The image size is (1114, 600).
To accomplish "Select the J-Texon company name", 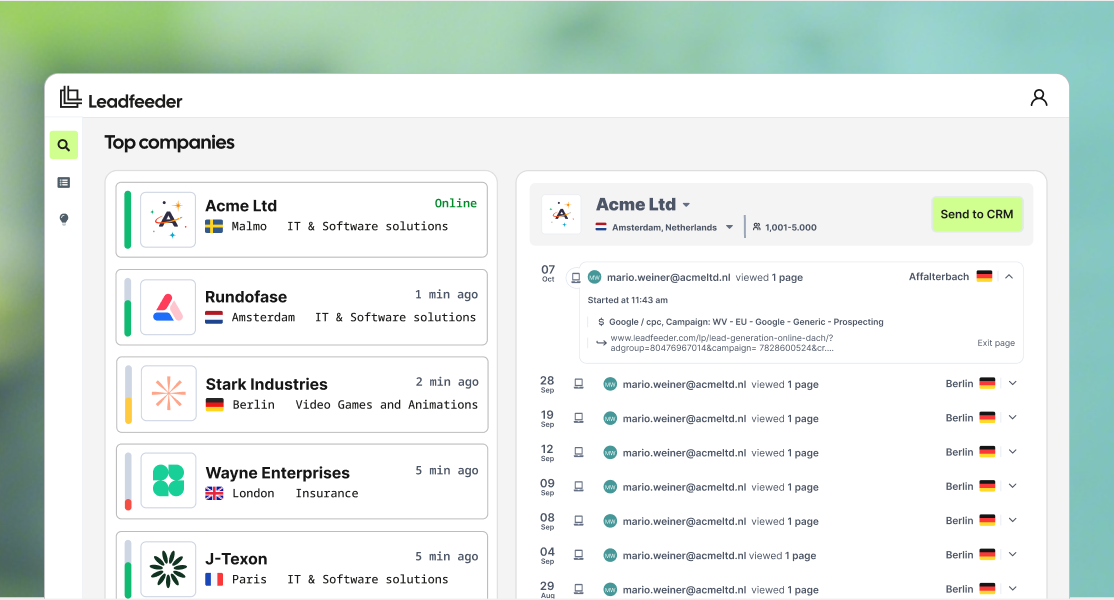I will pyautogui.click(x=237, y=559).
